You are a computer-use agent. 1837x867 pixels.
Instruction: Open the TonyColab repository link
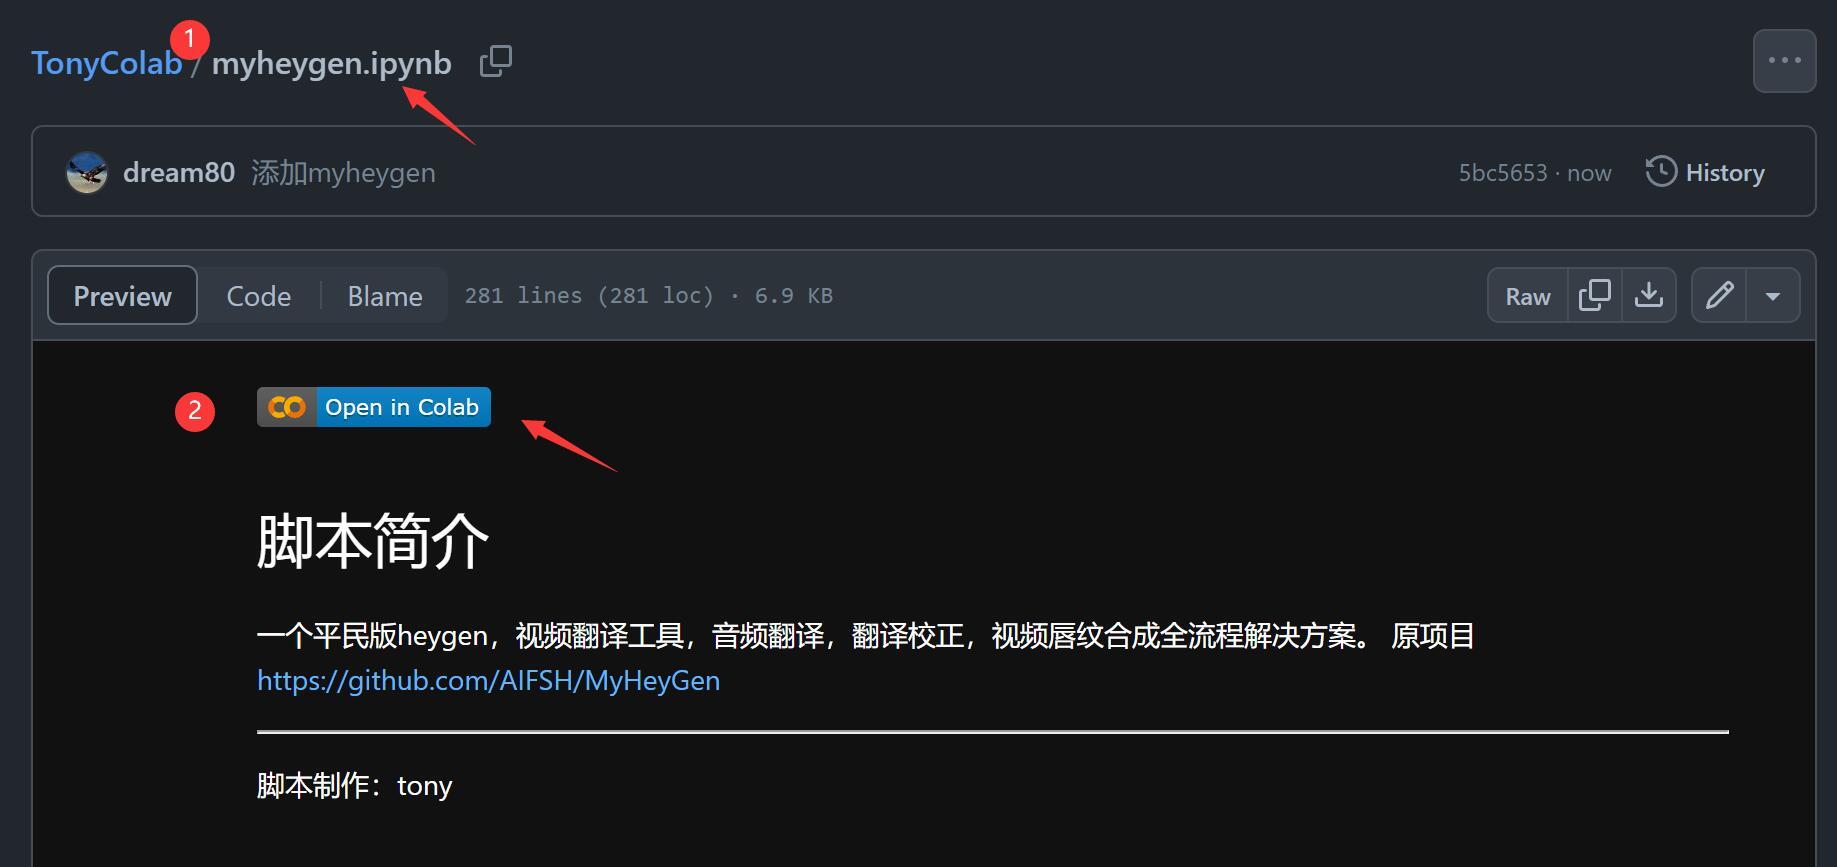click(x=106, y=63)
